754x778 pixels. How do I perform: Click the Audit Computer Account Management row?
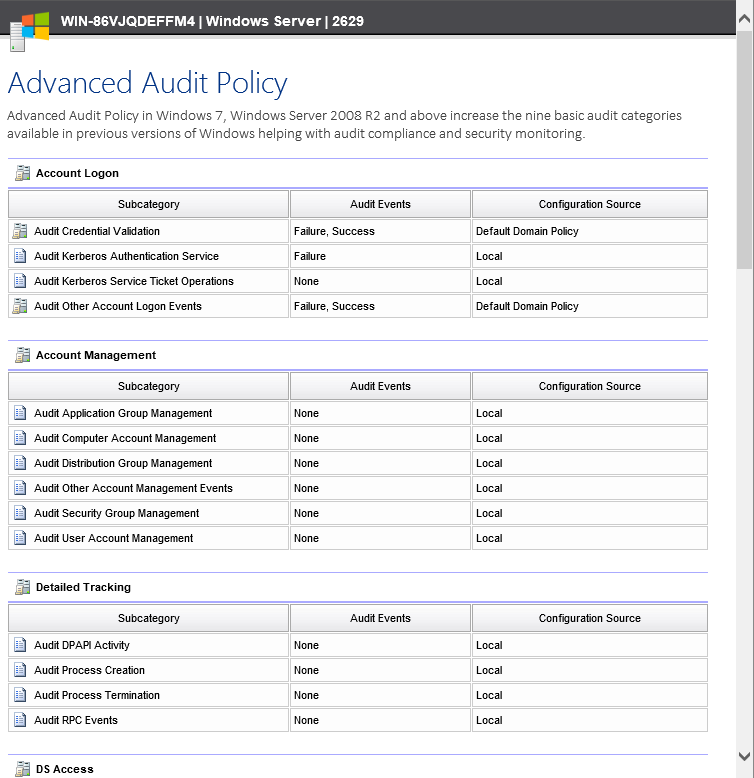pos(125,438)
